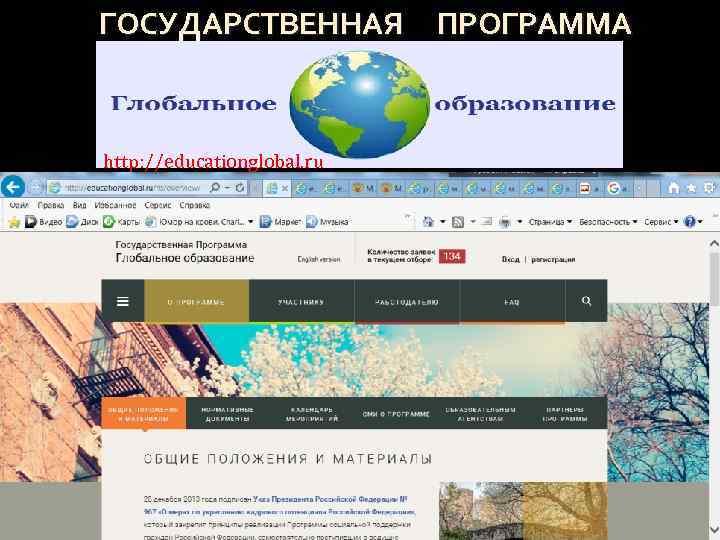Open the СМИ о программе sub-tab
This screenshot has height=540, width=720.
pyautogui.click(x=396, y=413)
